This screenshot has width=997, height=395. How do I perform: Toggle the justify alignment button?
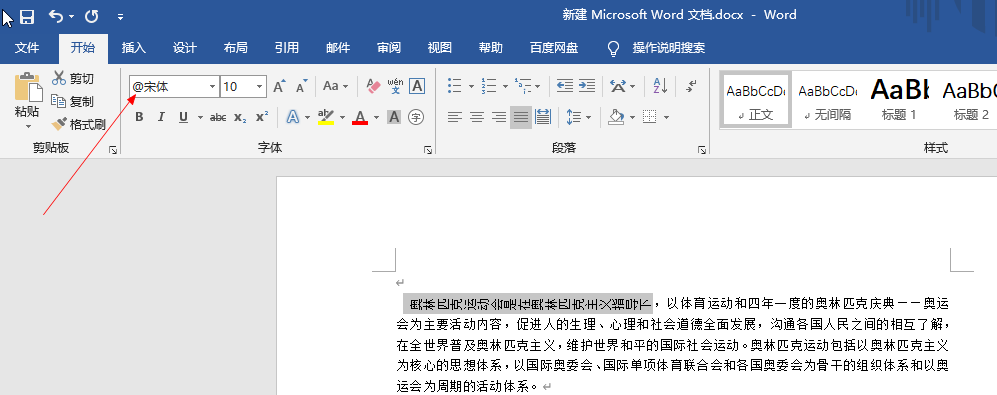click(x=521, y=117)
